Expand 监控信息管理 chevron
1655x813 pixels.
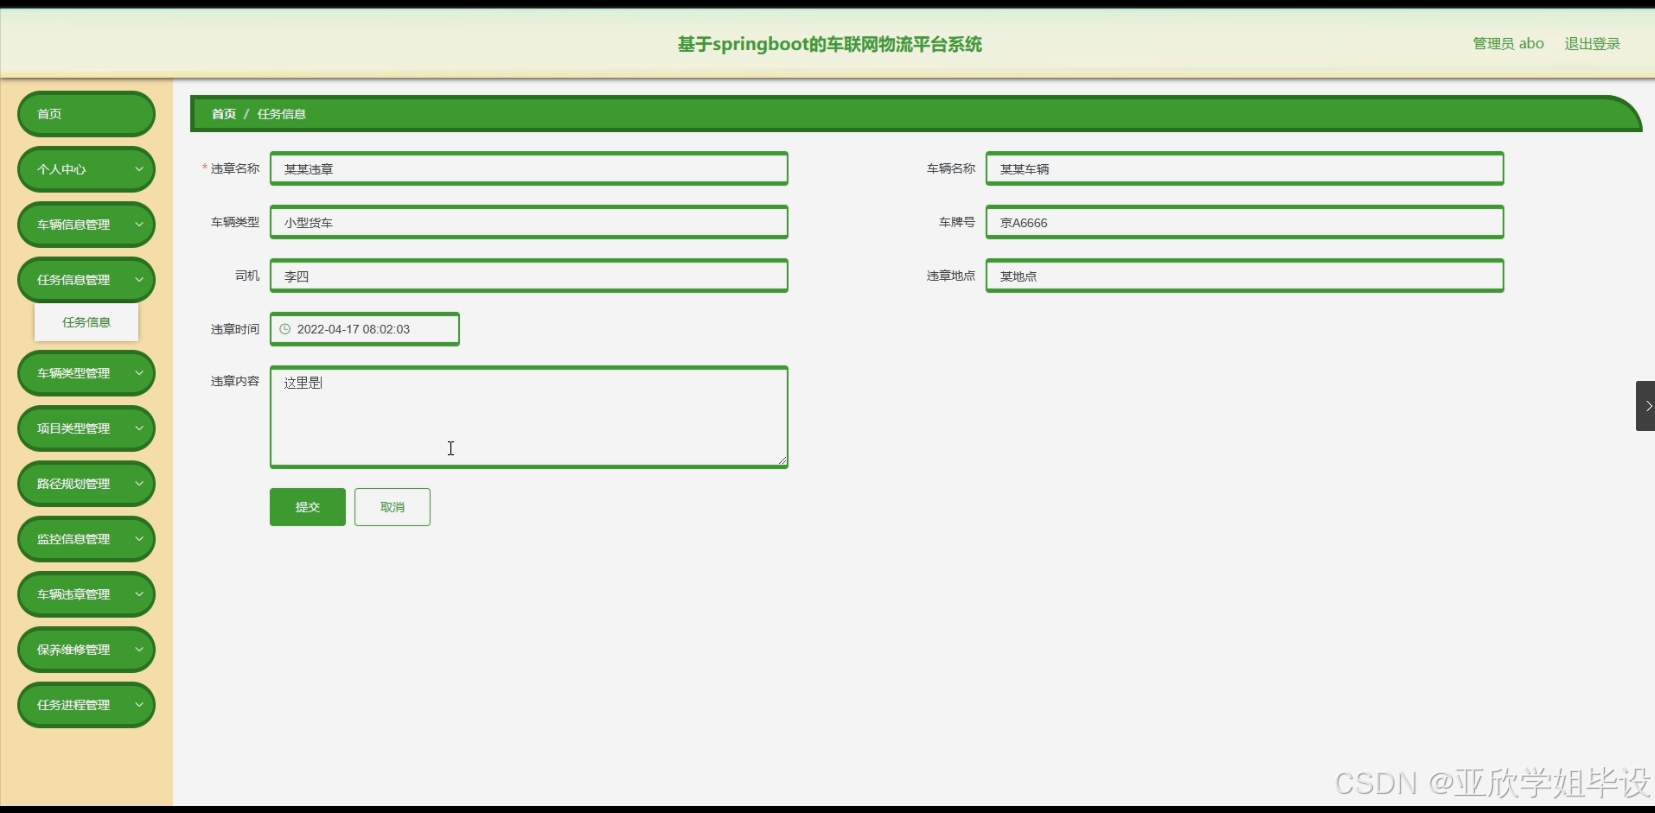click(x=139, y=539)
